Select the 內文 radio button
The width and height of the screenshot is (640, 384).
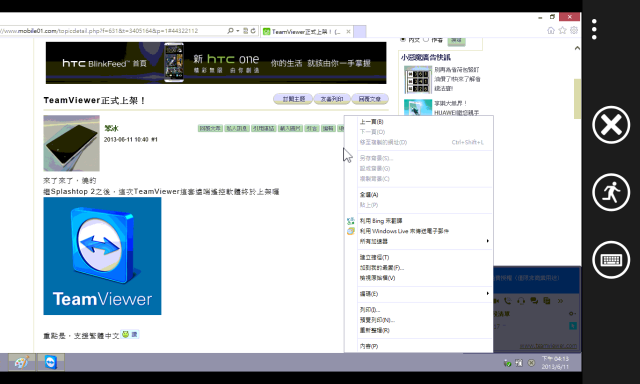point(403,39)
